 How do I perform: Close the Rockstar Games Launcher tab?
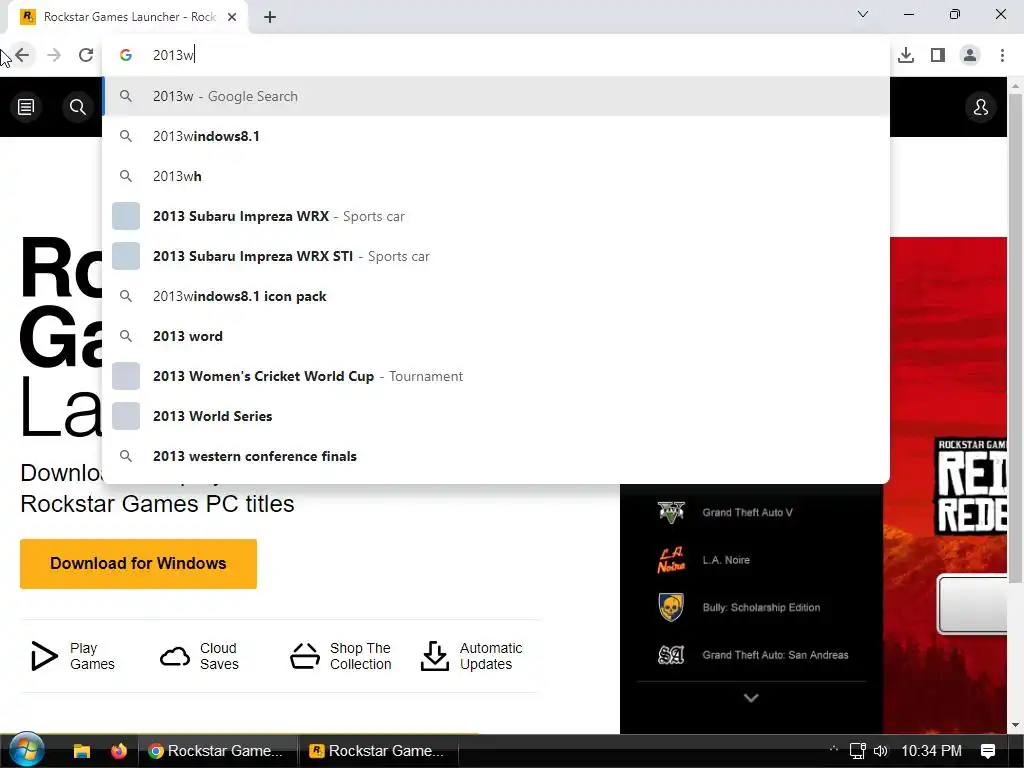[232, 17]
